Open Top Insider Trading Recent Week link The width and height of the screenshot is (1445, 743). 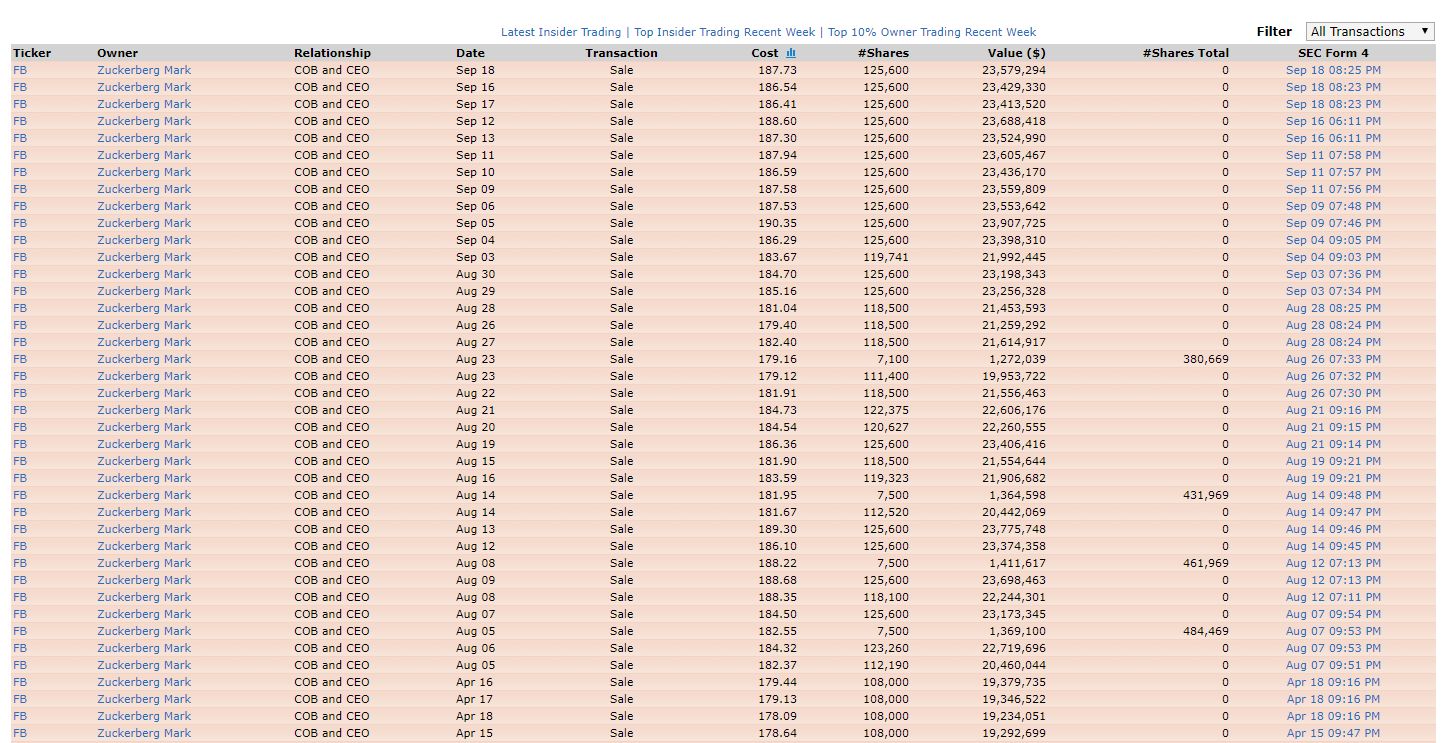pos(724,32)
